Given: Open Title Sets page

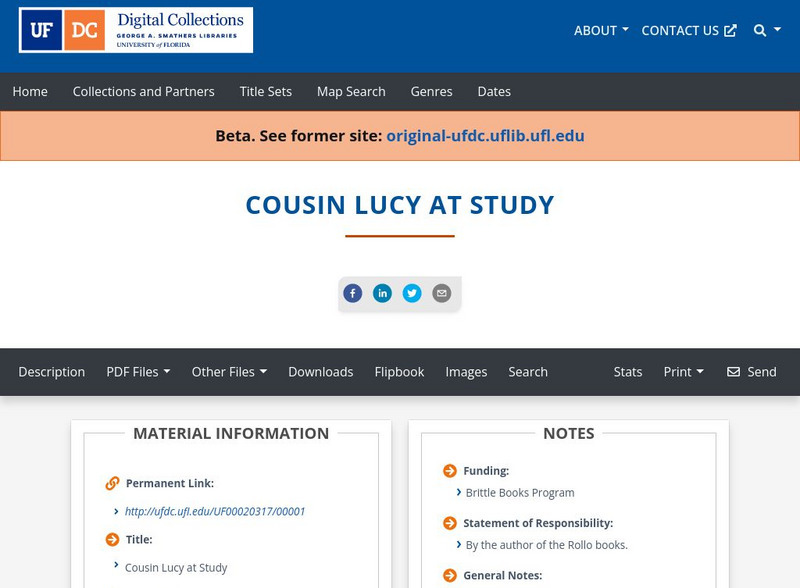Looking at the screenshot, I should (x=266, y=91).
